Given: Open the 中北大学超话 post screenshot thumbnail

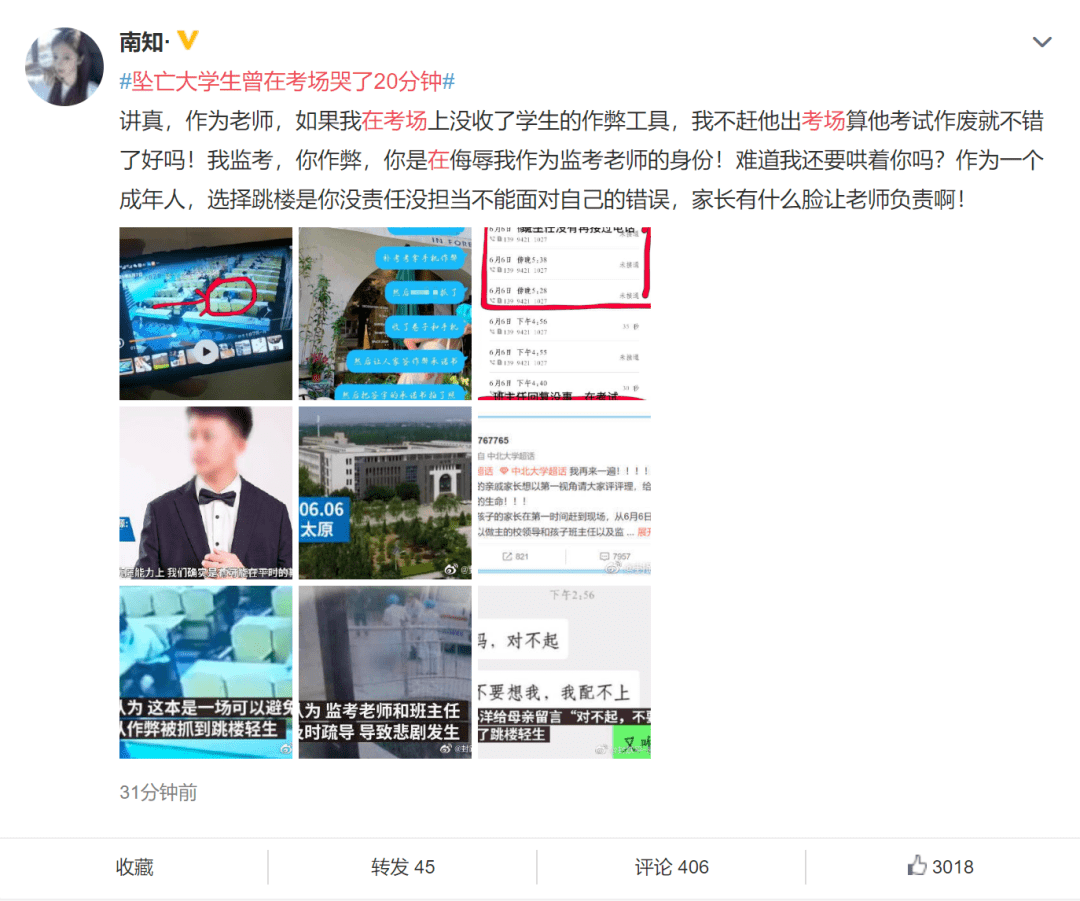Looking at the screenshot, I should [x=564, y=493].
